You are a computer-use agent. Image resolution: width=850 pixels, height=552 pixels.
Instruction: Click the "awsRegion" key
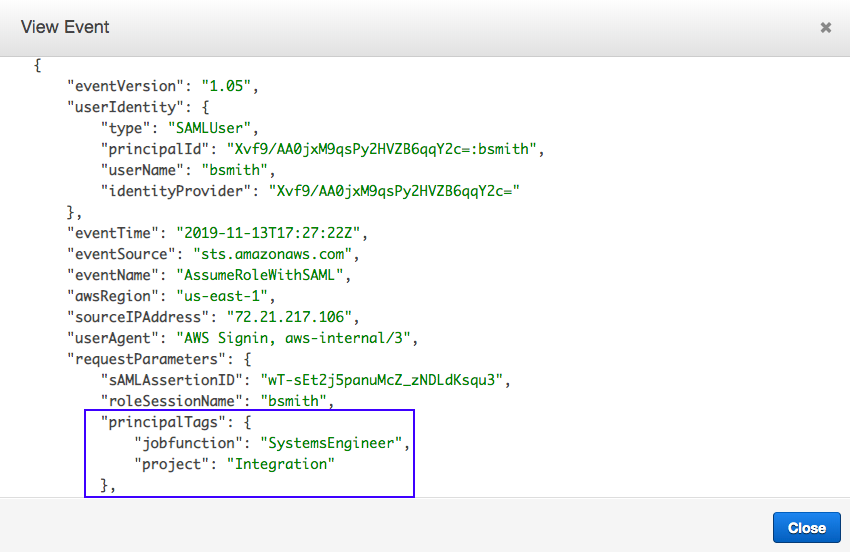pos(113,297)
